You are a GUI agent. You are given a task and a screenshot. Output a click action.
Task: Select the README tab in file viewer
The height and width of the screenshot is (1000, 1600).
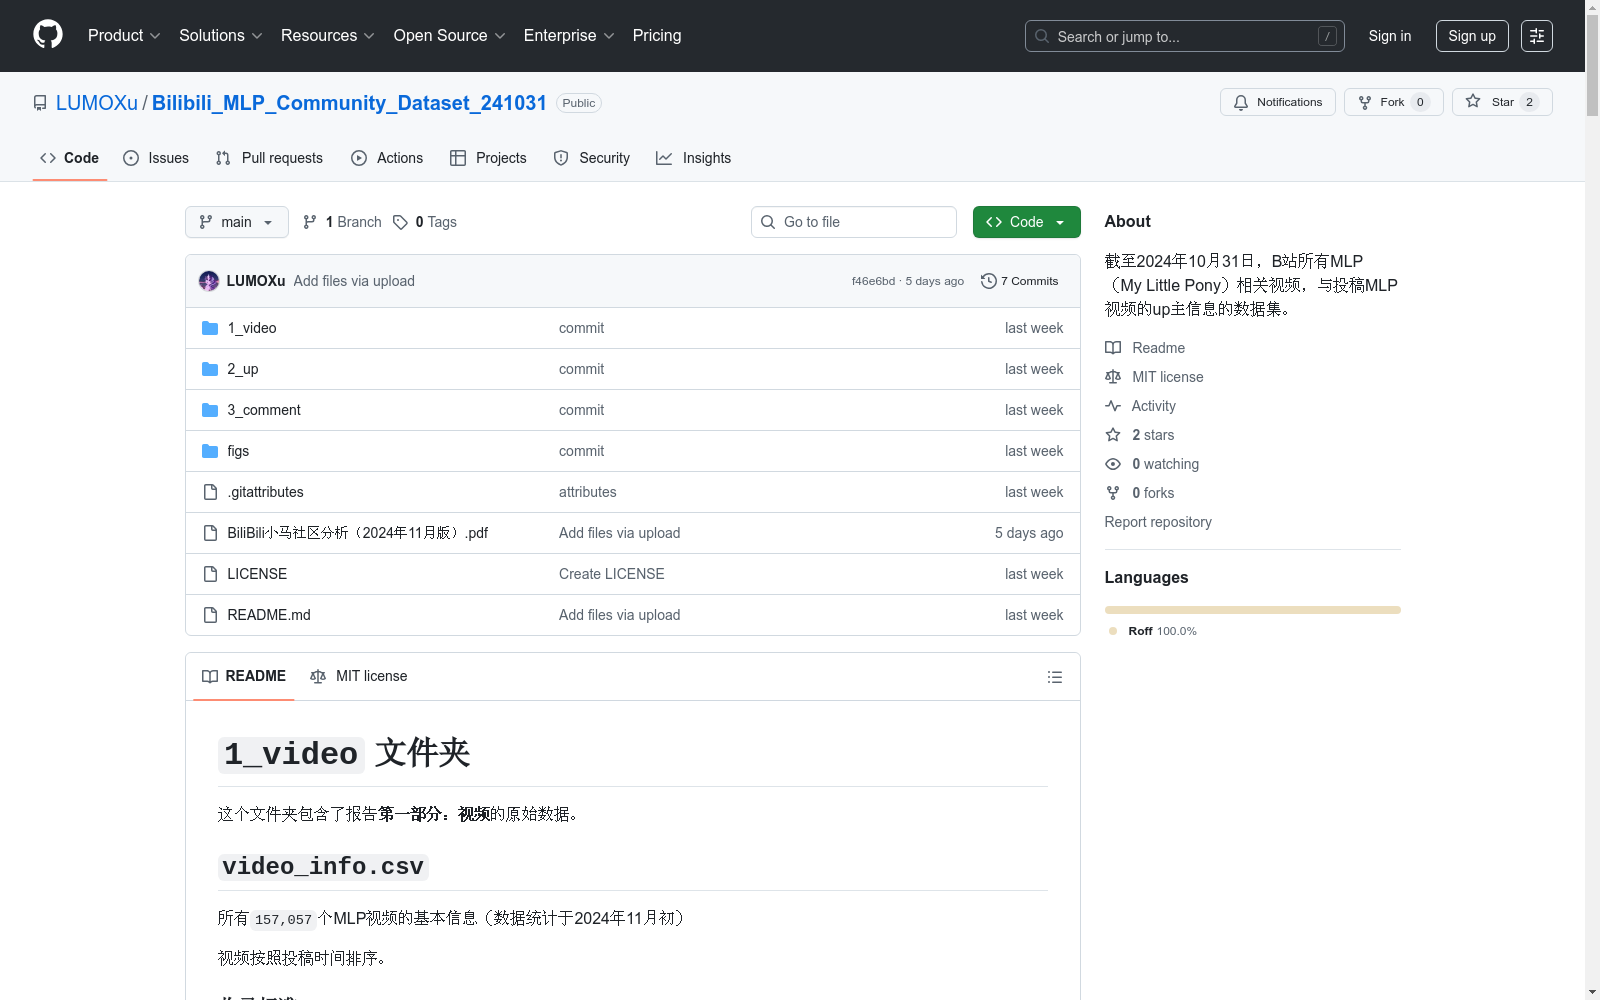coord(244,676)
